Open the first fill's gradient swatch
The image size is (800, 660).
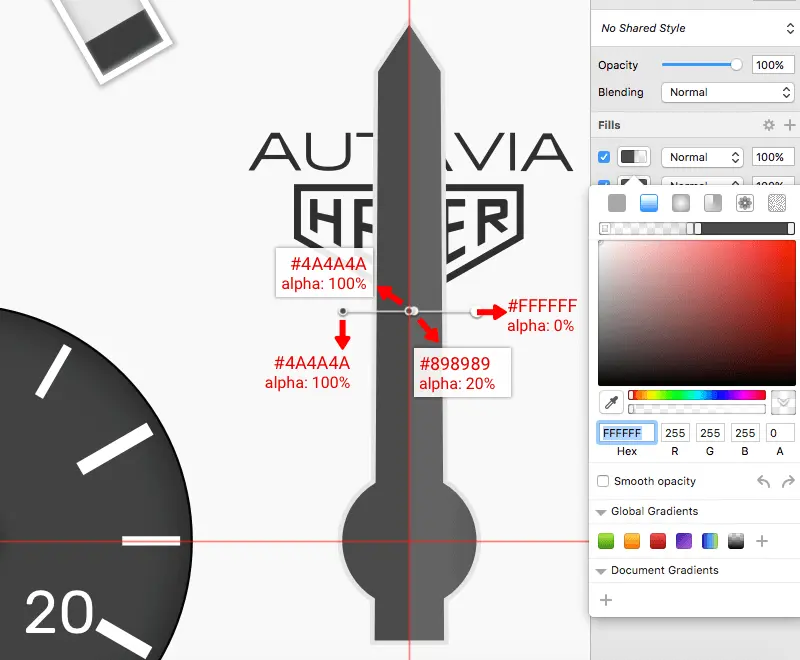pos(634,157)
